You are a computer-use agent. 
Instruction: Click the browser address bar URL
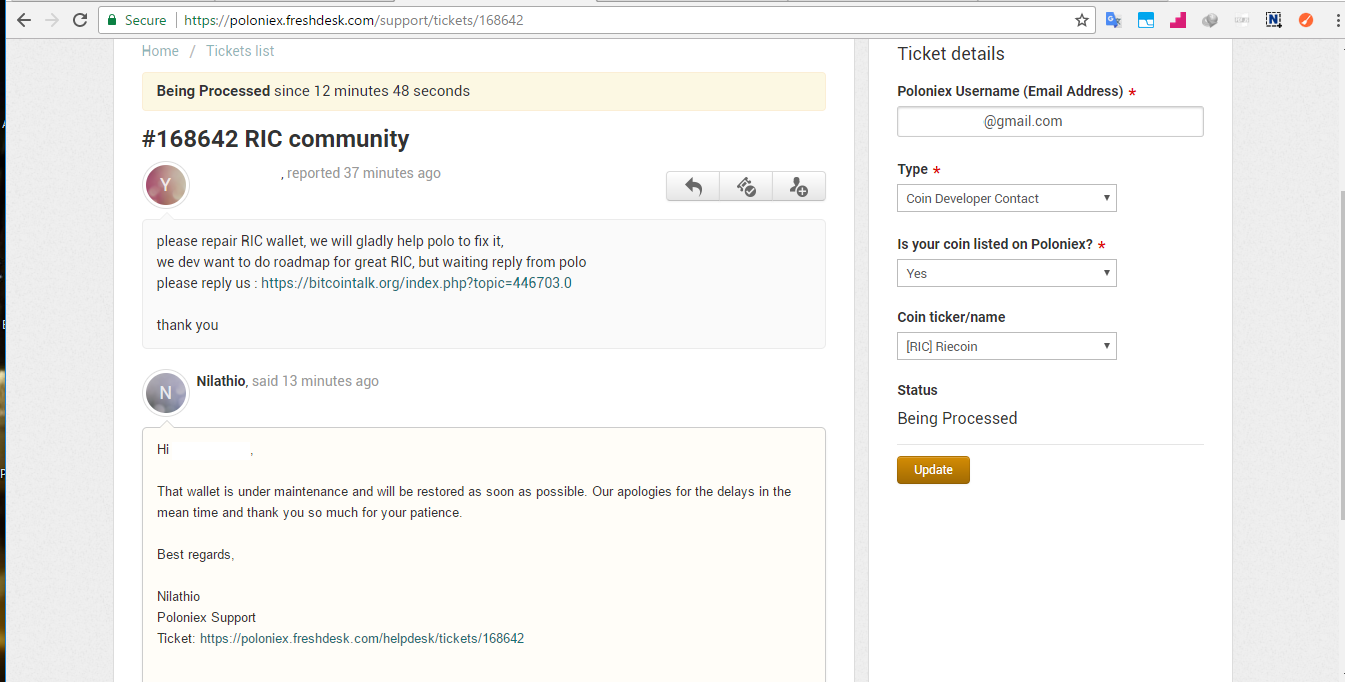353,20
